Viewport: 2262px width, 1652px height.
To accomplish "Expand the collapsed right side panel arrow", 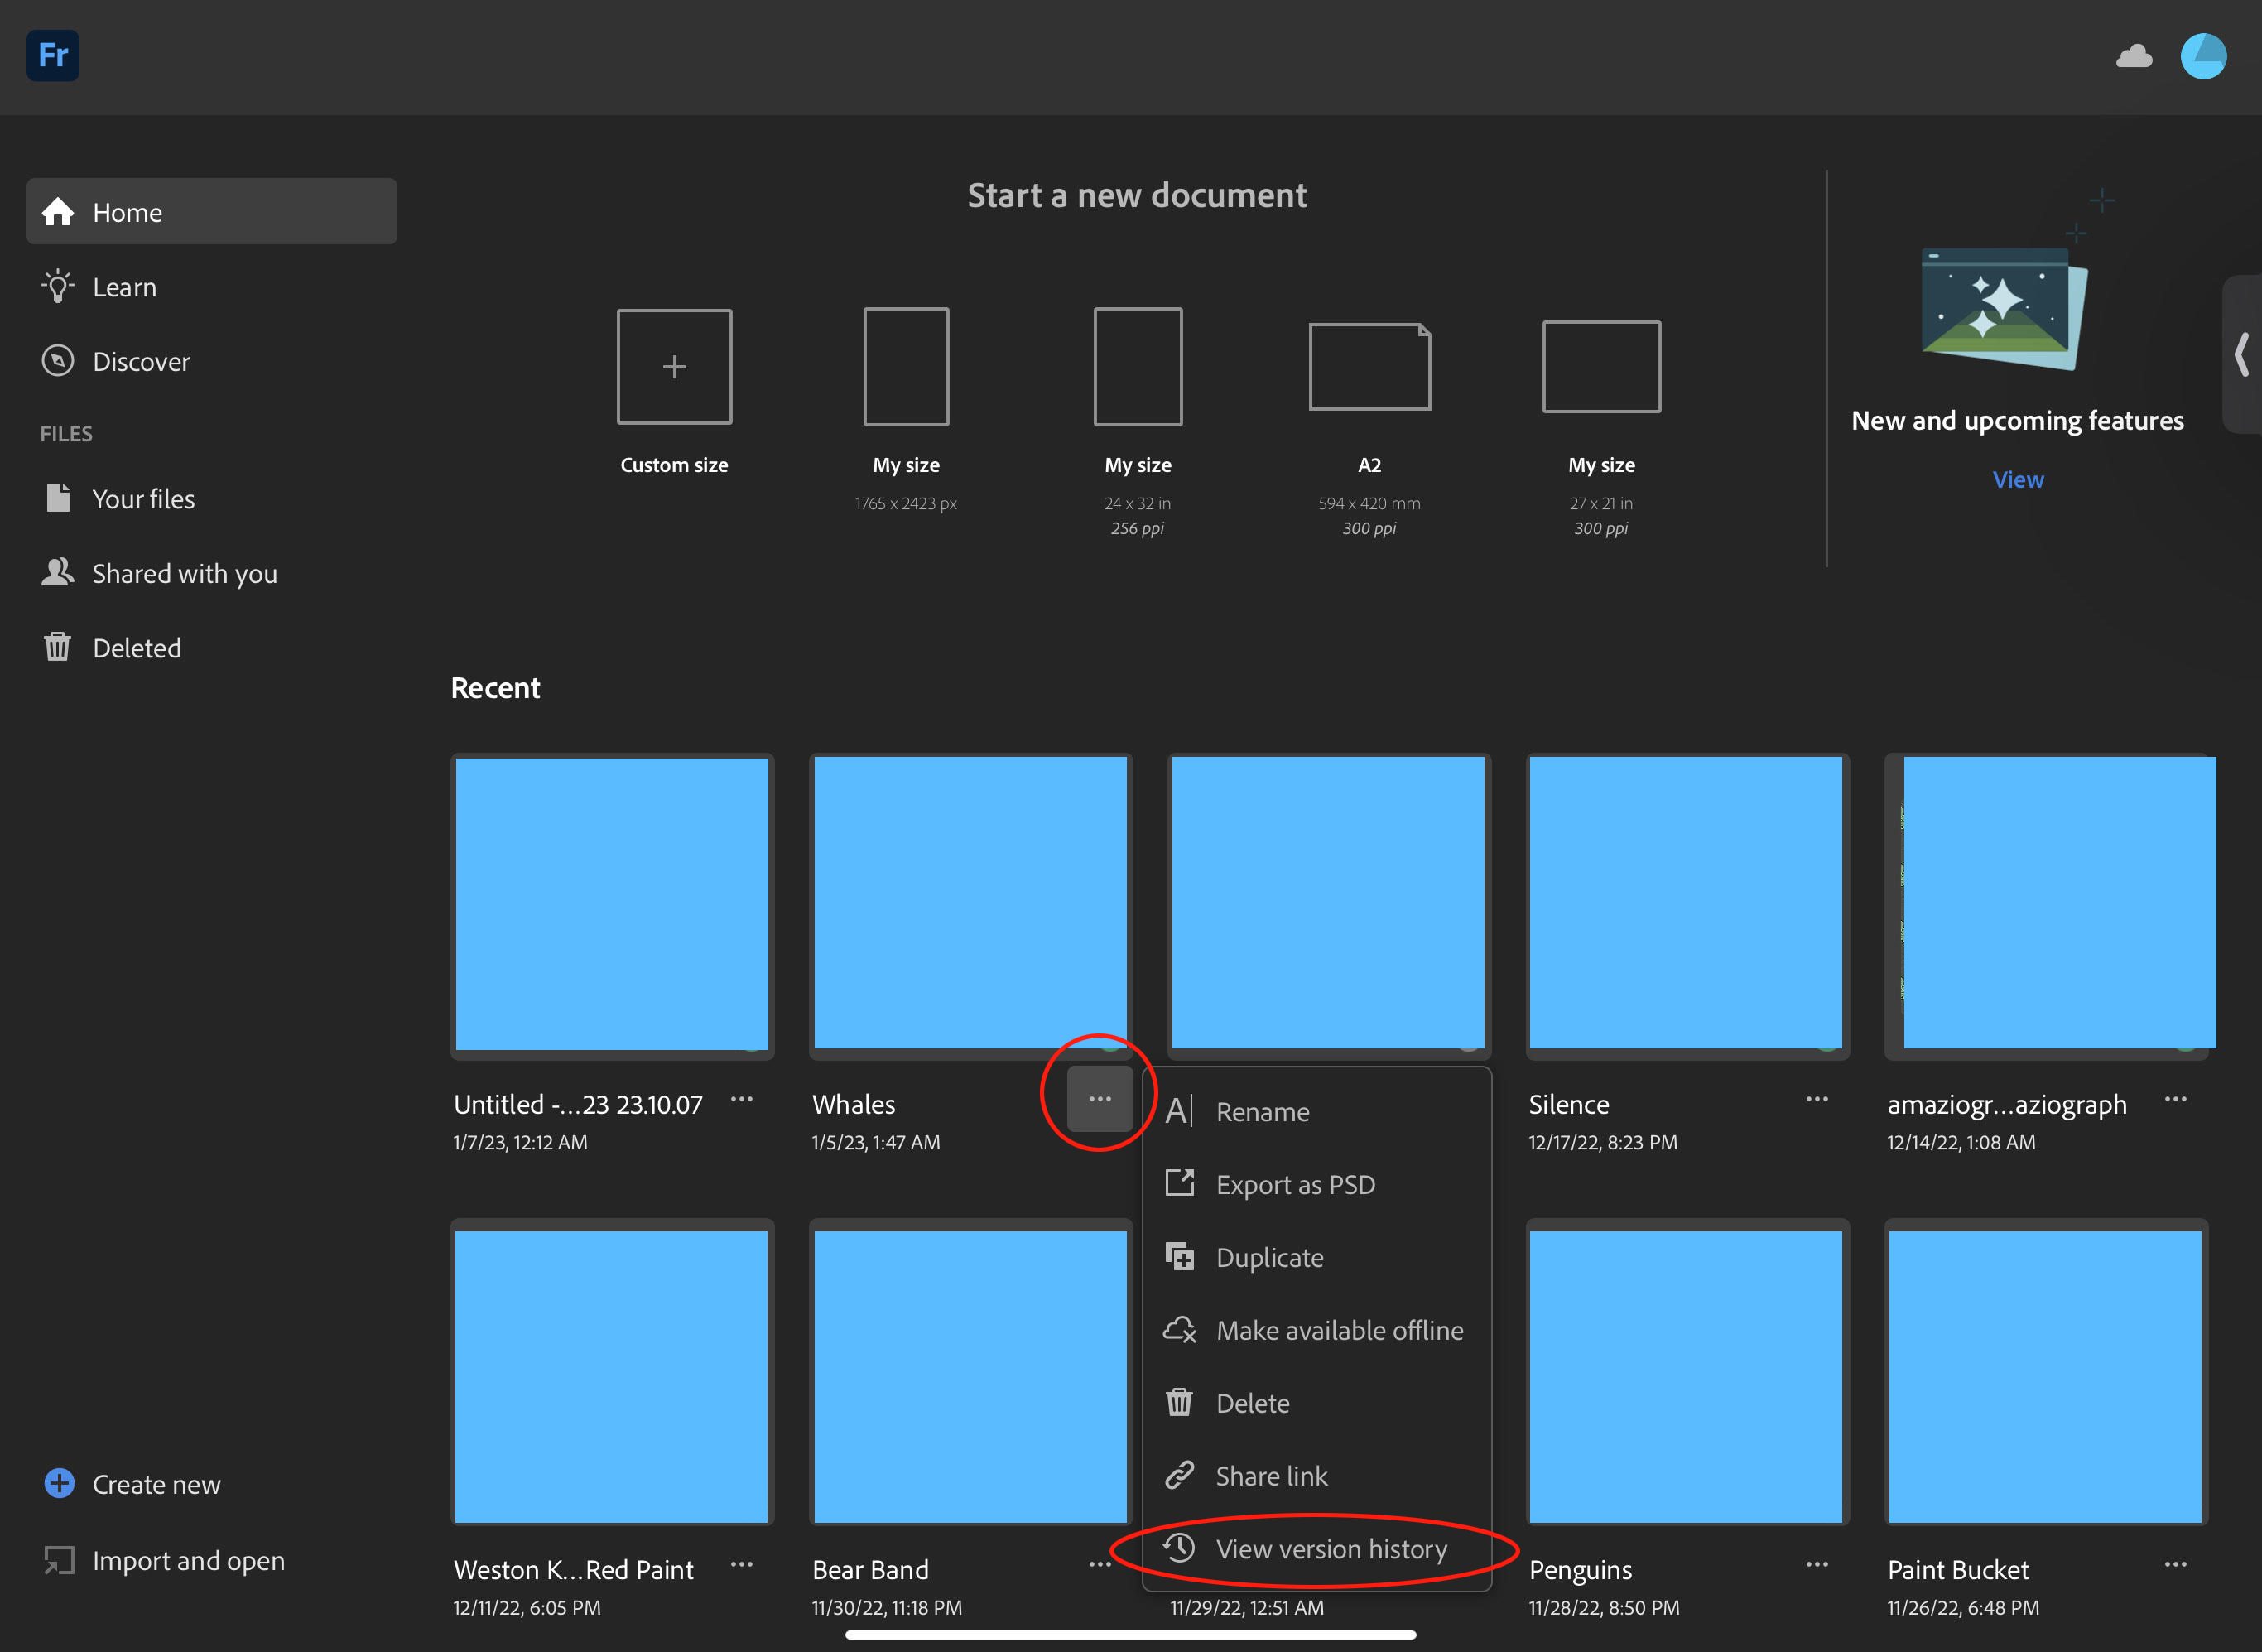I will (2242, 354).
